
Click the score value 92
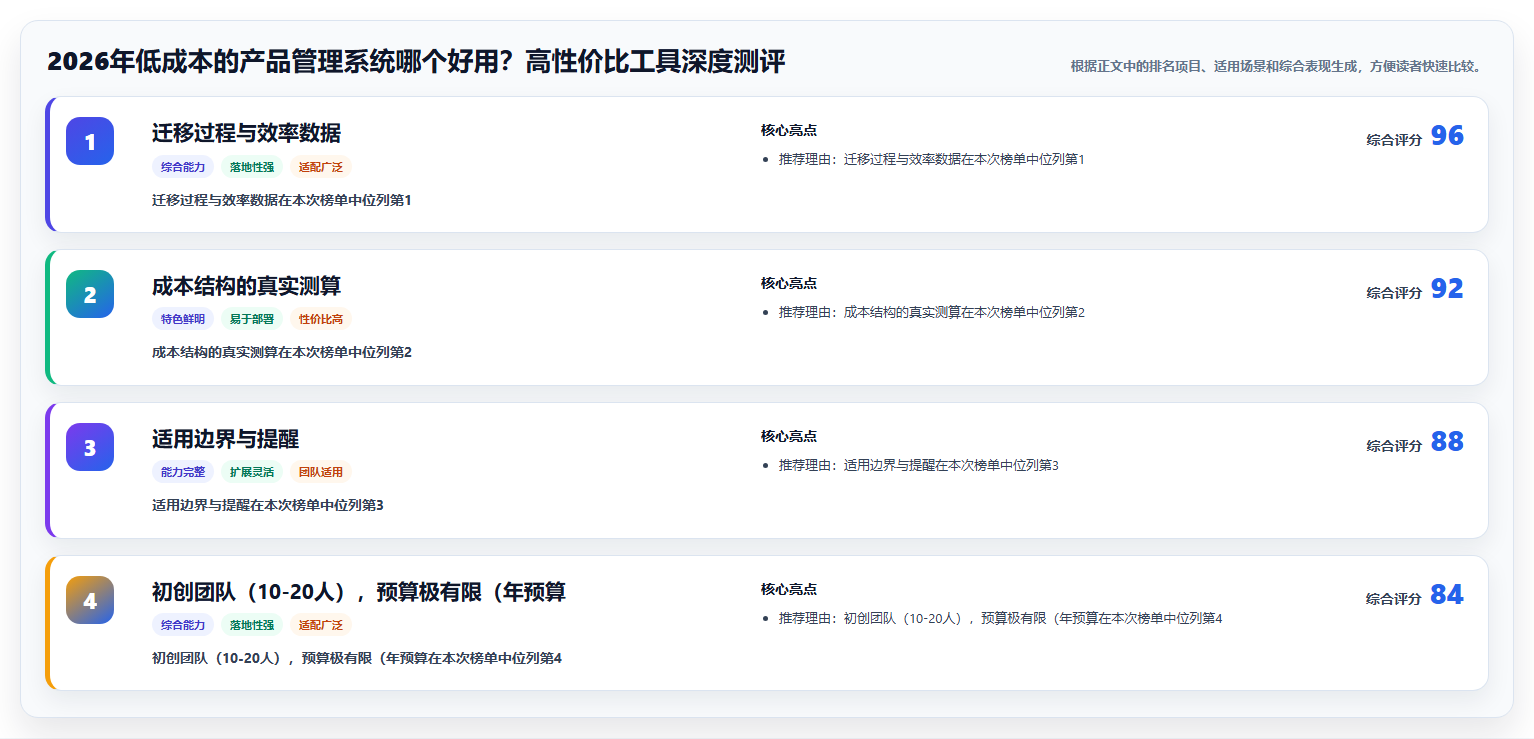point(1447,289)
